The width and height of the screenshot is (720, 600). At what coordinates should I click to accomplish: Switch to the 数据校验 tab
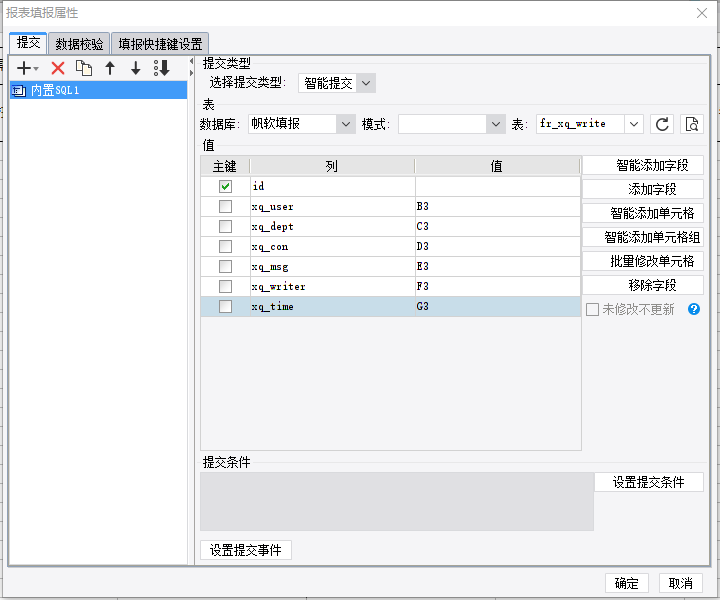(x=79, y=44)
